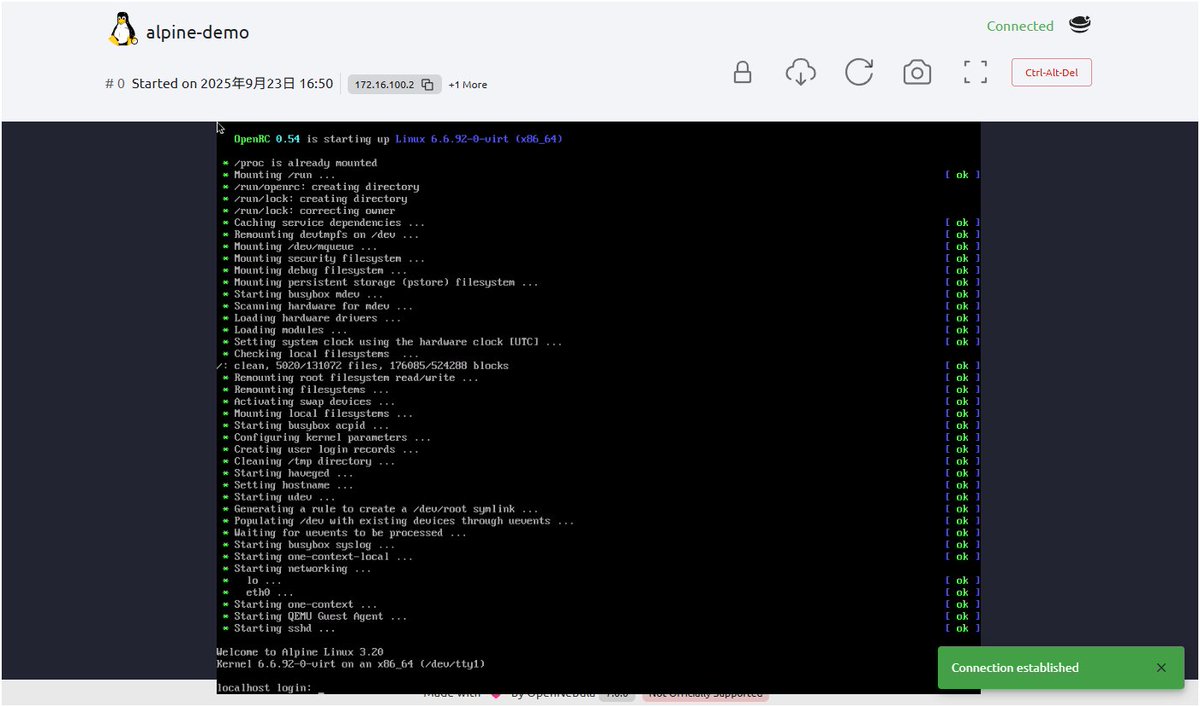
Task: Click the Connected status text
Action: [x=1020, y=26]
